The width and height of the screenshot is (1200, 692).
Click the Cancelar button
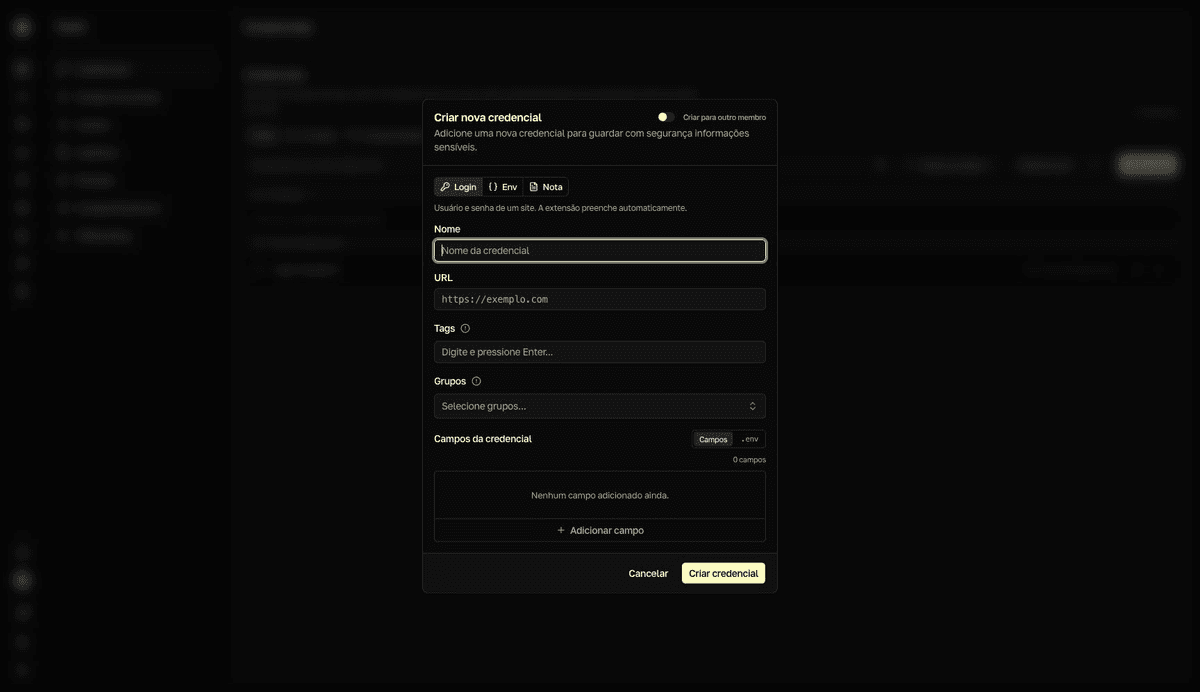(648, 573)
